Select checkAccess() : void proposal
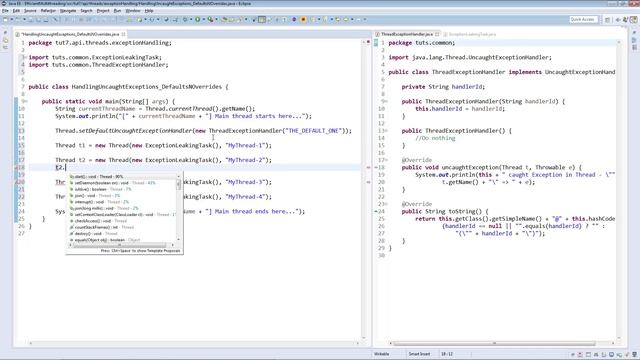The width and height of the screenshot is (640, 360). [x=122, y=221]
